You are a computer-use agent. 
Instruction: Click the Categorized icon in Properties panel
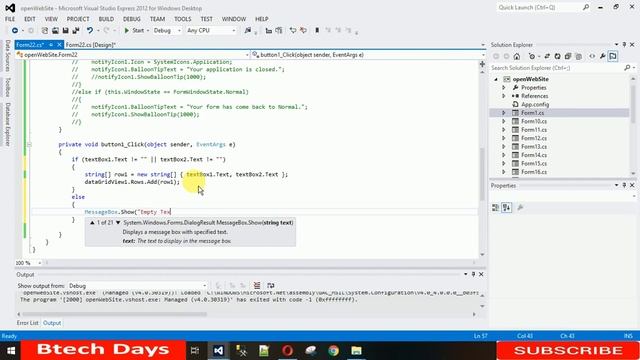click(x=495, y=208)
